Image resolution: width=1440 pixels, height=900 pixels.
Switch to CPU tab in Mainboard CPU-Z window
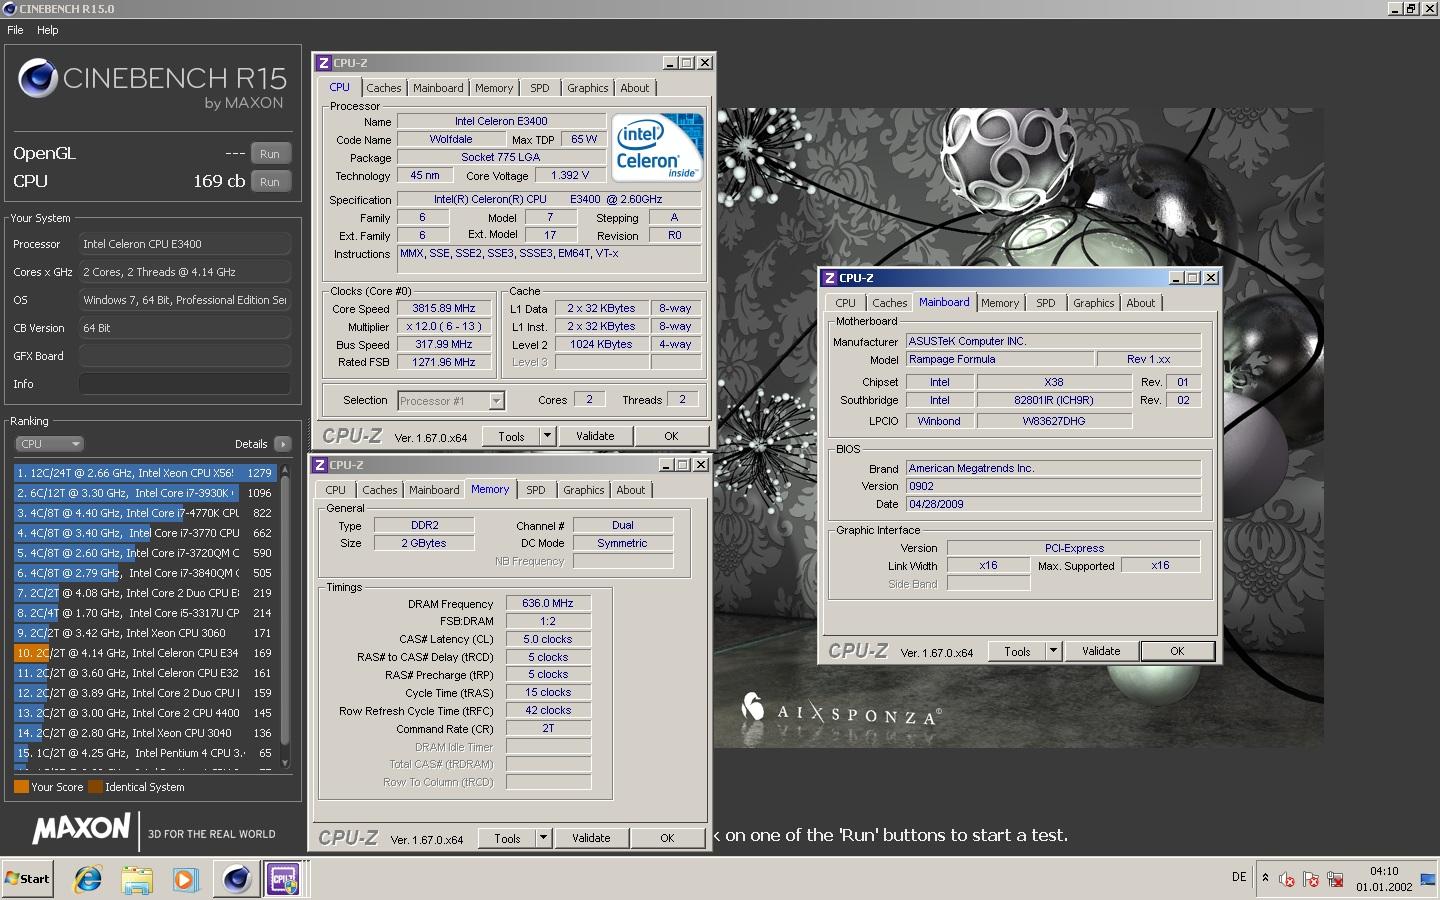846,303
